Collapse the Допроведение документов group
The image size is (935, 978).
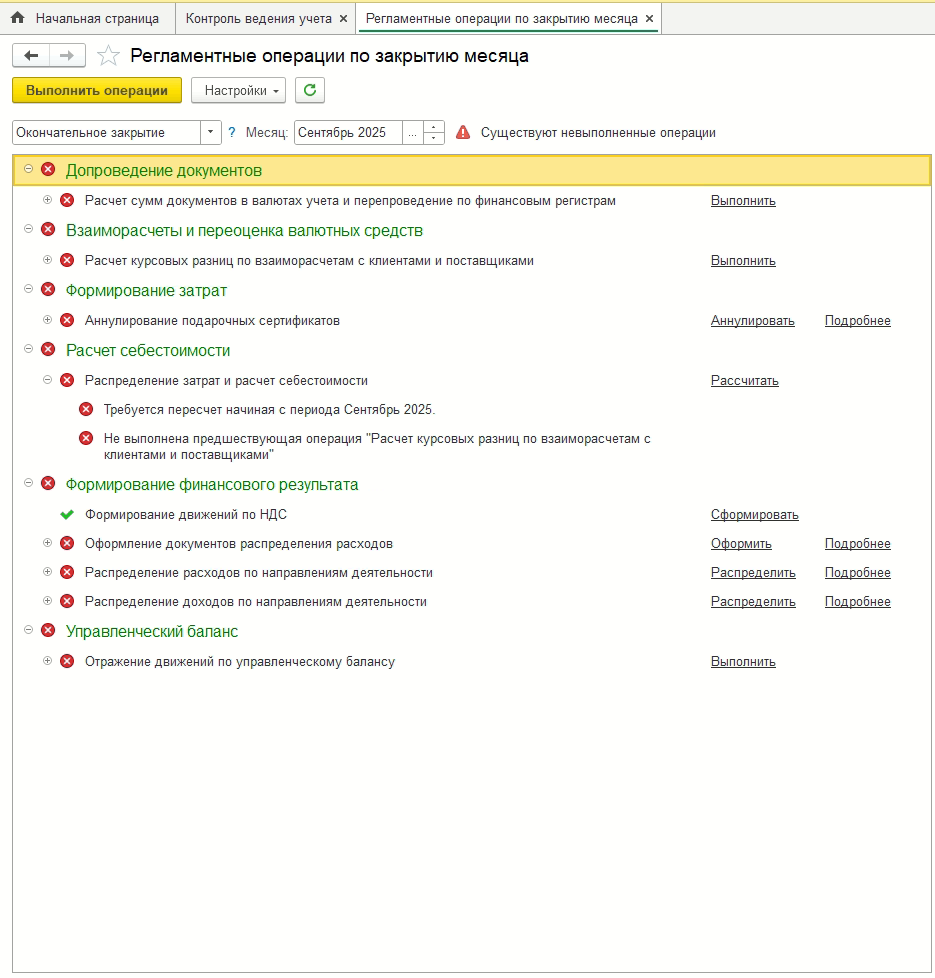tap(28, 170)
